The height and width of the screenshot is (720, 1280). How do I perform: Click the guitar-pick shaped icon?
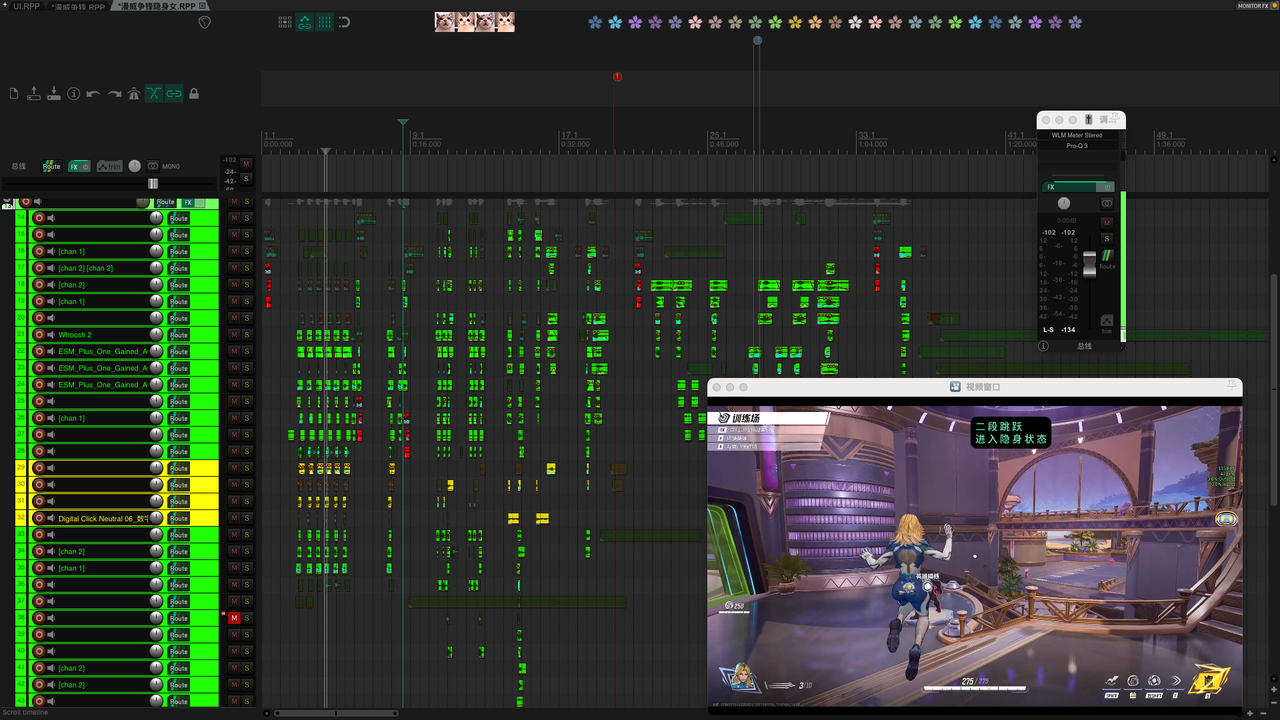point(205,22)
